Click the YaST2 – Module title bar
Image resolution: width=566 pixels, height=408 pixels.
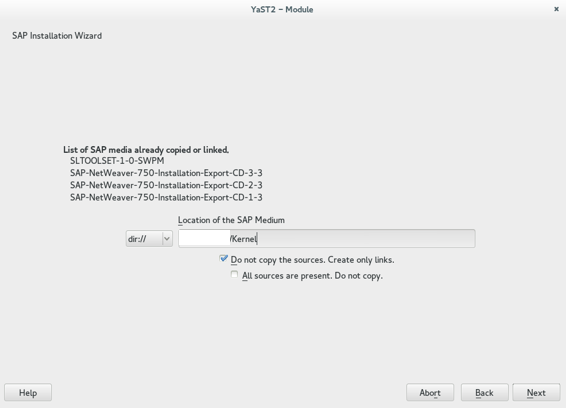click(282, 9)
